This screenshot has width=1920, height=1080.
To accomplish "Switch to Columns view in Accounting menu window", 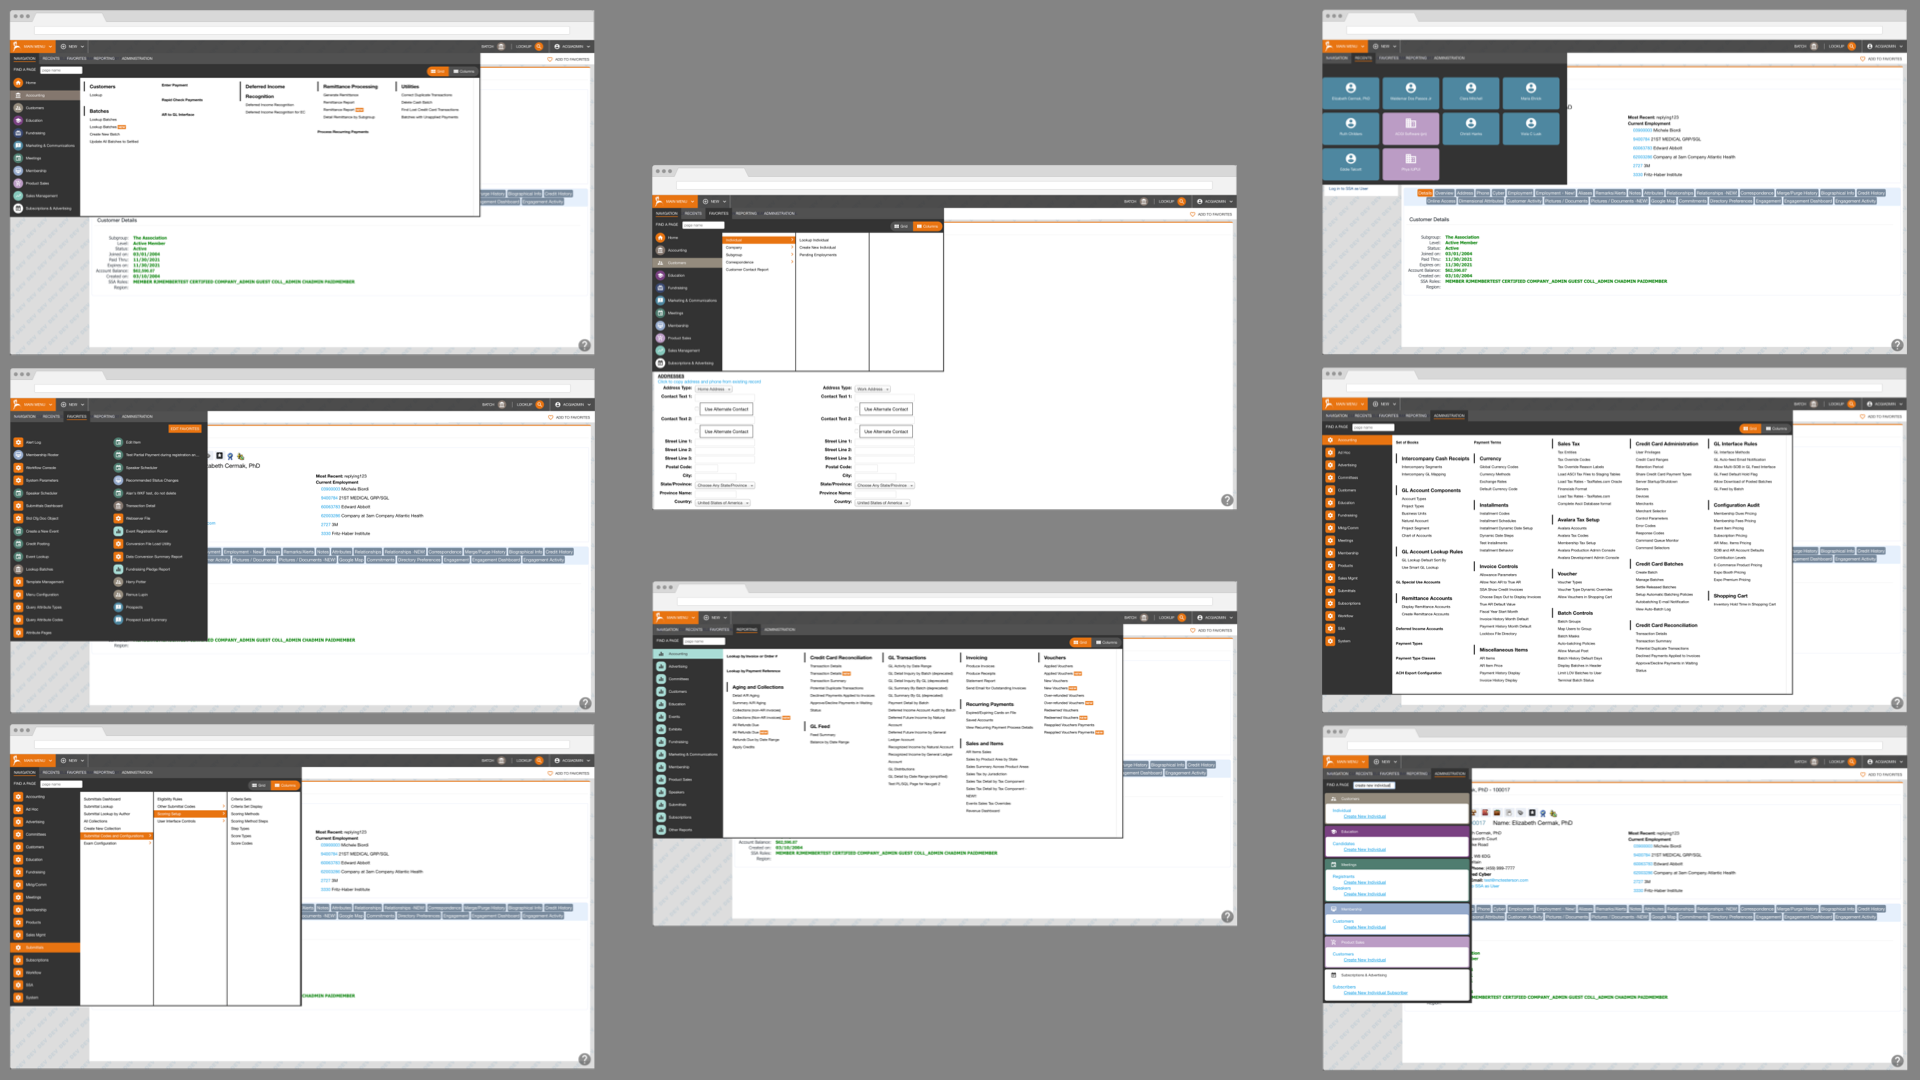I will point(464,71).
